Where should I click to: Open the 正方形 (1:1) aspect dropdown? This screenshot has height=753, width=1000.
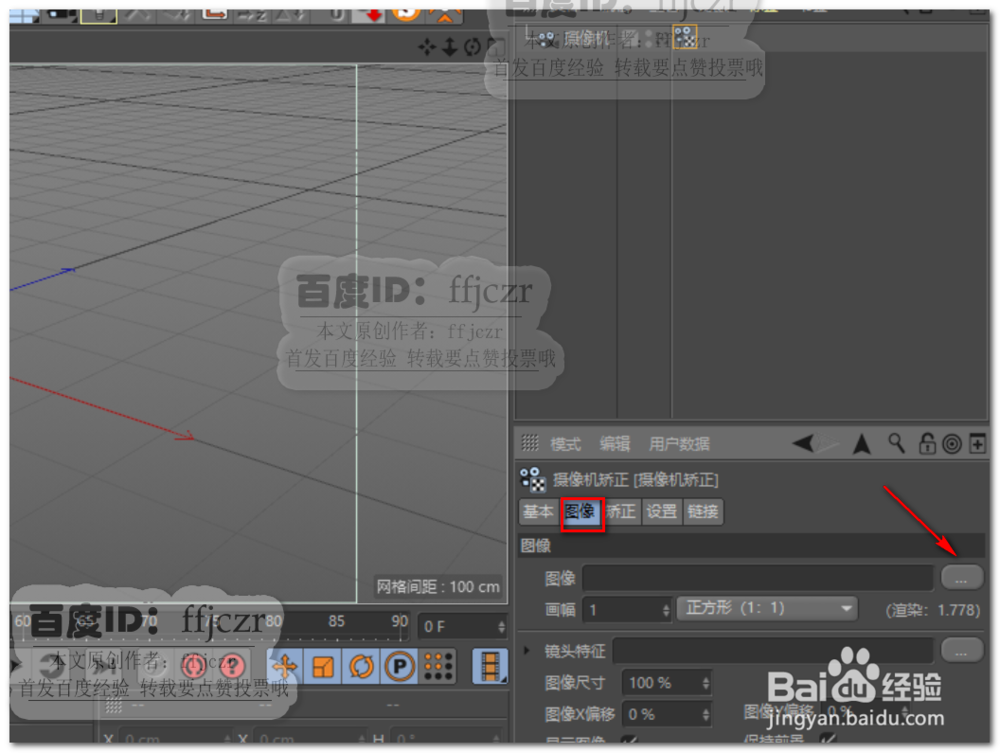pos(767,609)
